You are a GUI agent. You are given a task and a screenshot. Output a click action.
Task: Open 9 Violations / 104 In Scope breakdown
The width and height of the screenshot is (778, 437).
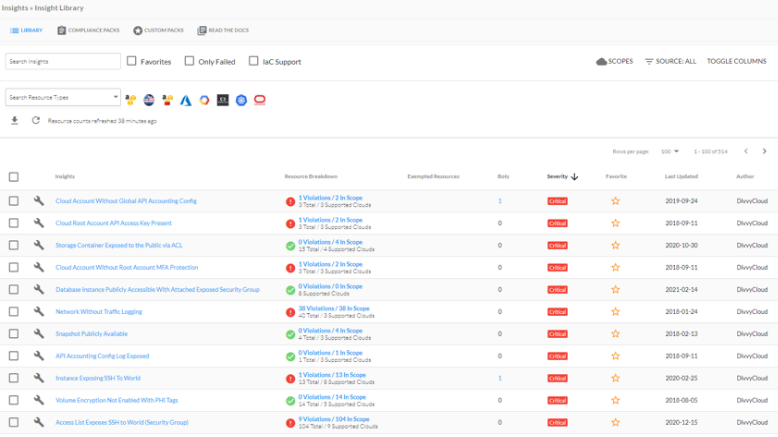pyautogui.click(x=334, y=419)
